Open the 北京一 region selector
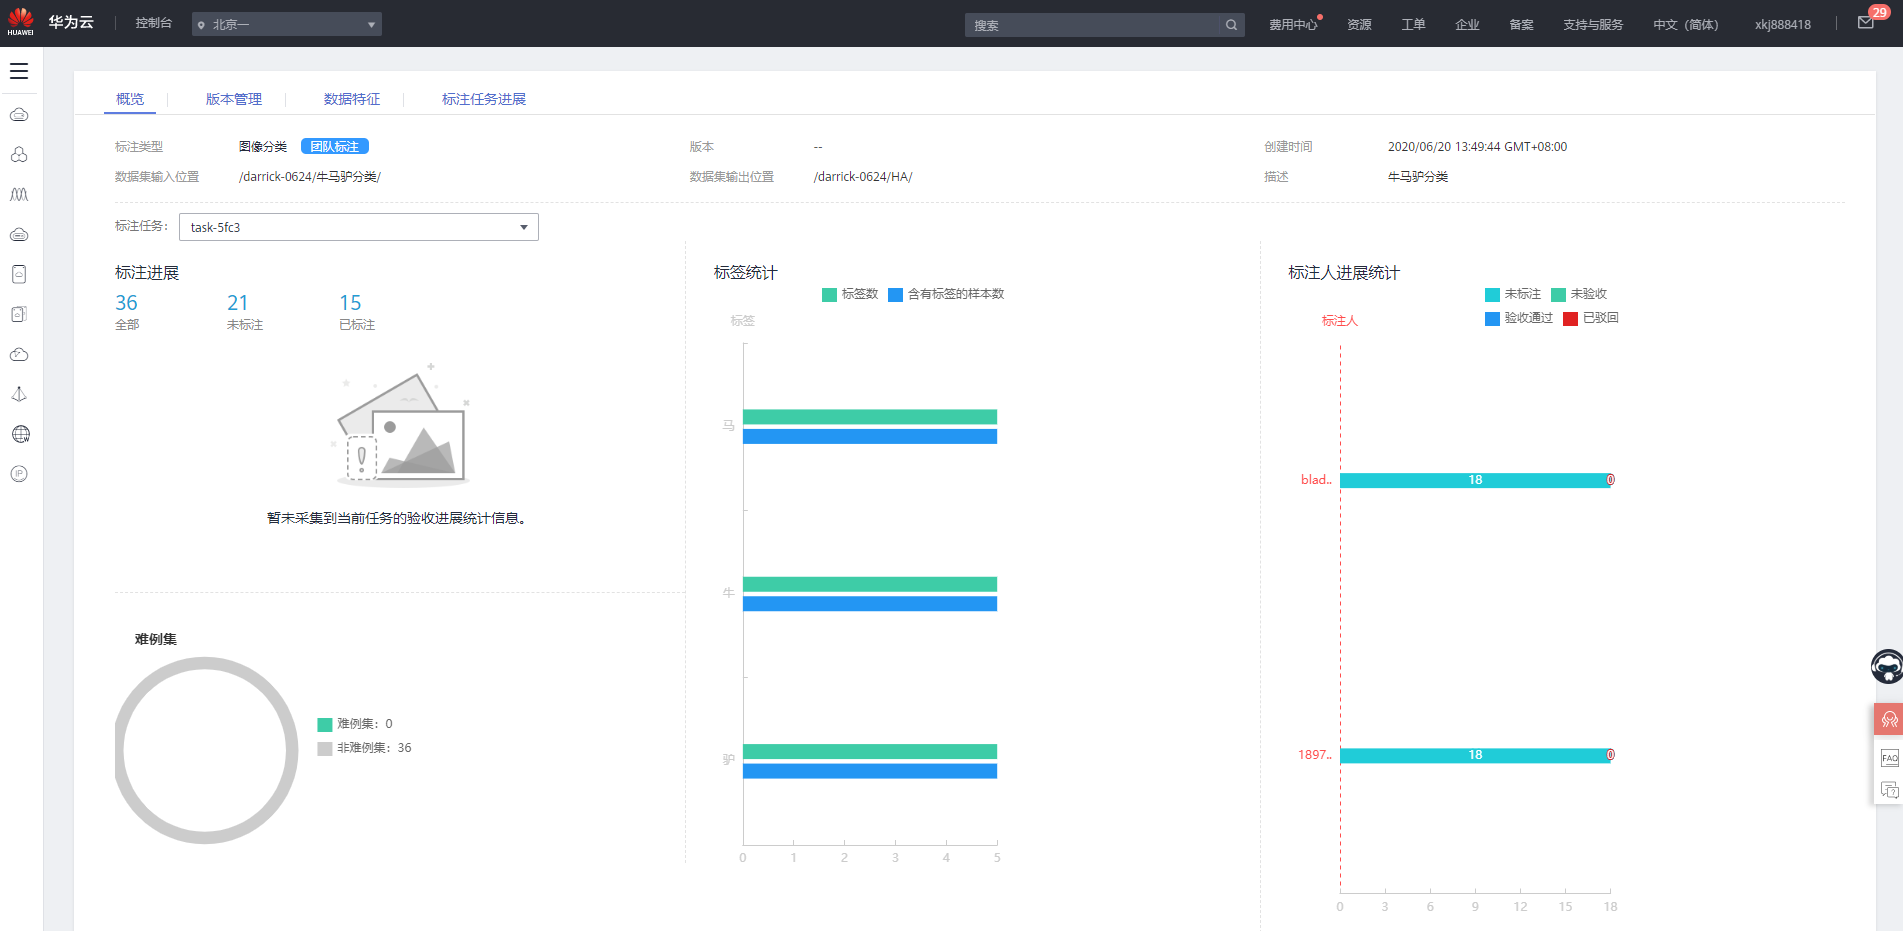 286,24
